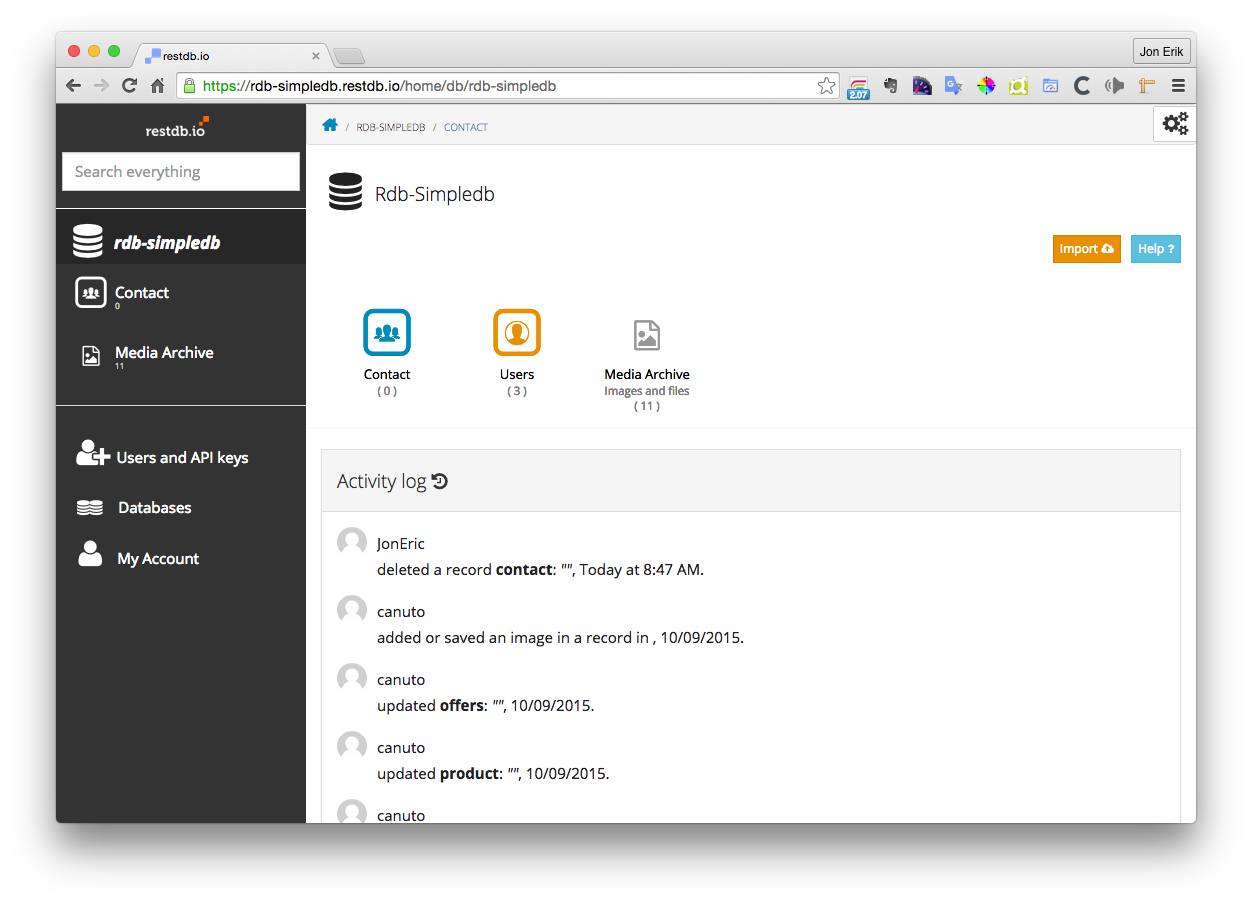The image size is (1252, 903).
Task: Click the 'updated product' log entry
Action: pyautogui.click(x=493, y=774)
